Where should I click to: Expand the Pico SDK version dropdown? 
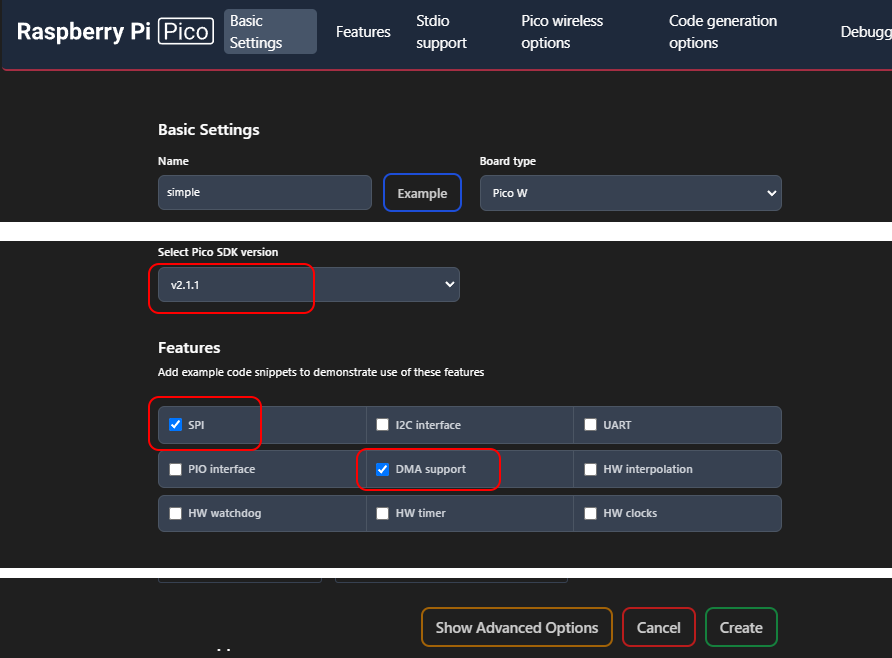308,284
